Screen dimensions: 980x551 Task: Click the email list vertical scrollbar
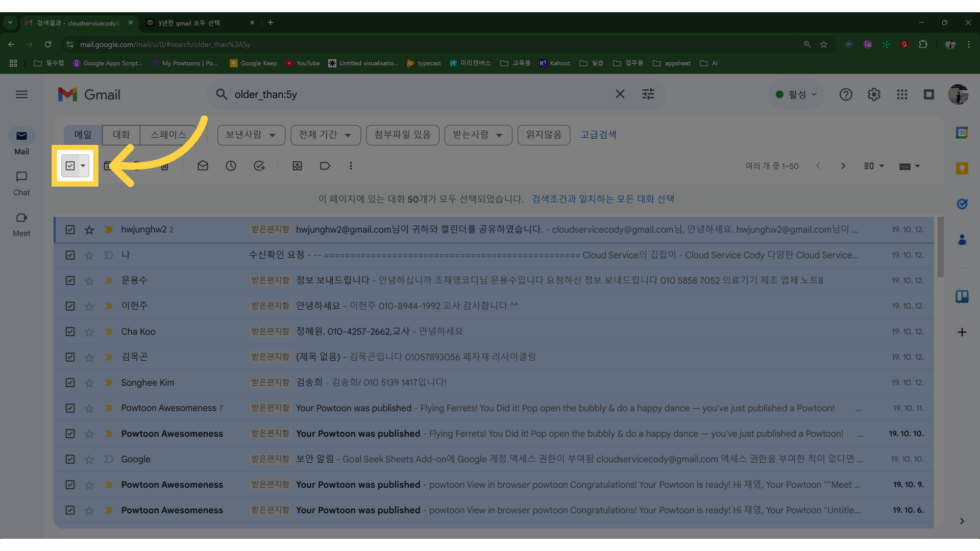(x=940, y=248)
